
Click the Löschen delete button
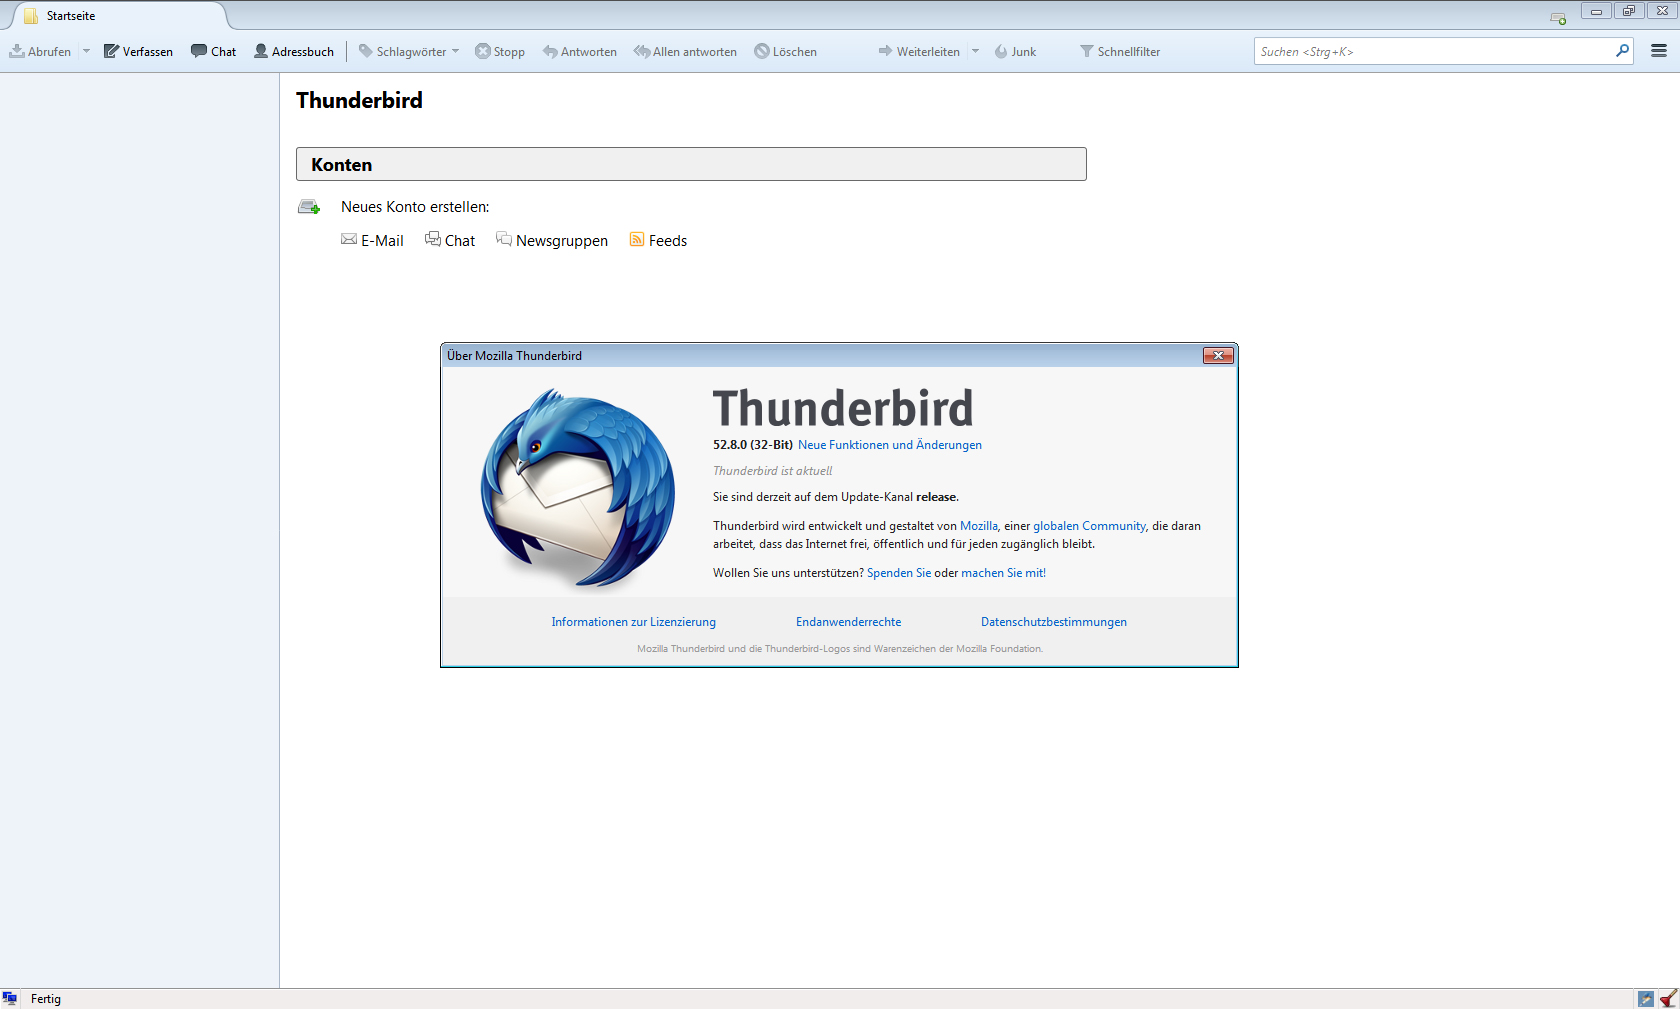[786, 52]
